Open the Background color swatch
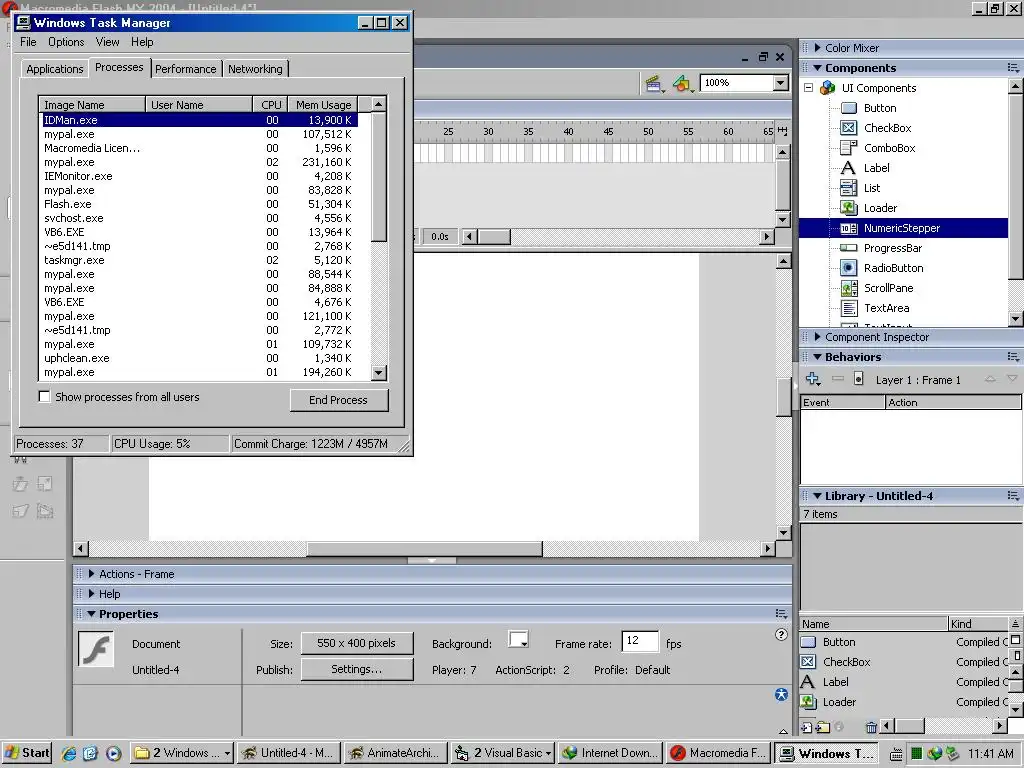 pyautogui.click(x=519, y=639)
